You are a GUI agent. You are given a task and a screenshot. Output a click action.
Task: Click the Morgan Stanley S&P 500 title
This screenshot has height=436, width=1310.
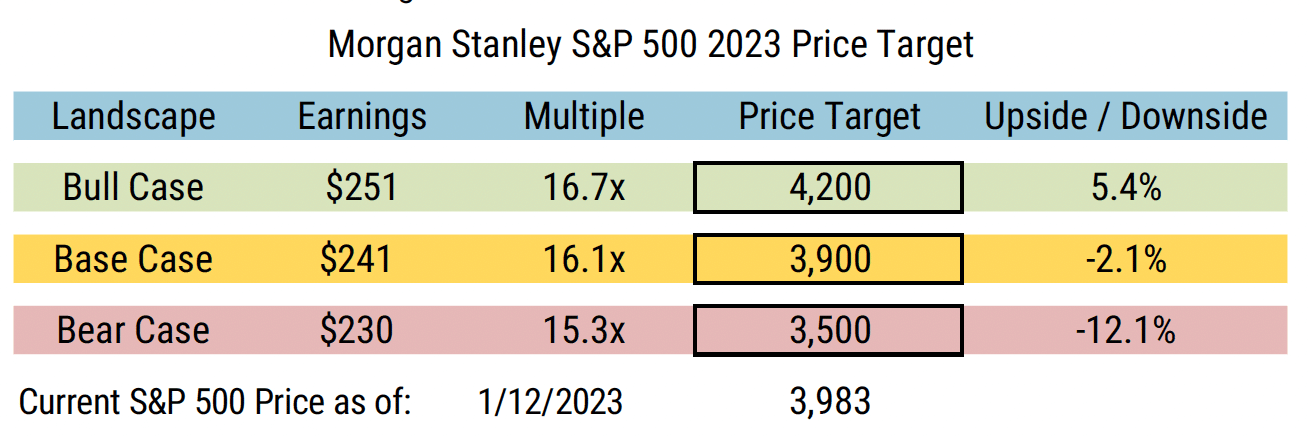pyautogui.click(x=650, y=45)
